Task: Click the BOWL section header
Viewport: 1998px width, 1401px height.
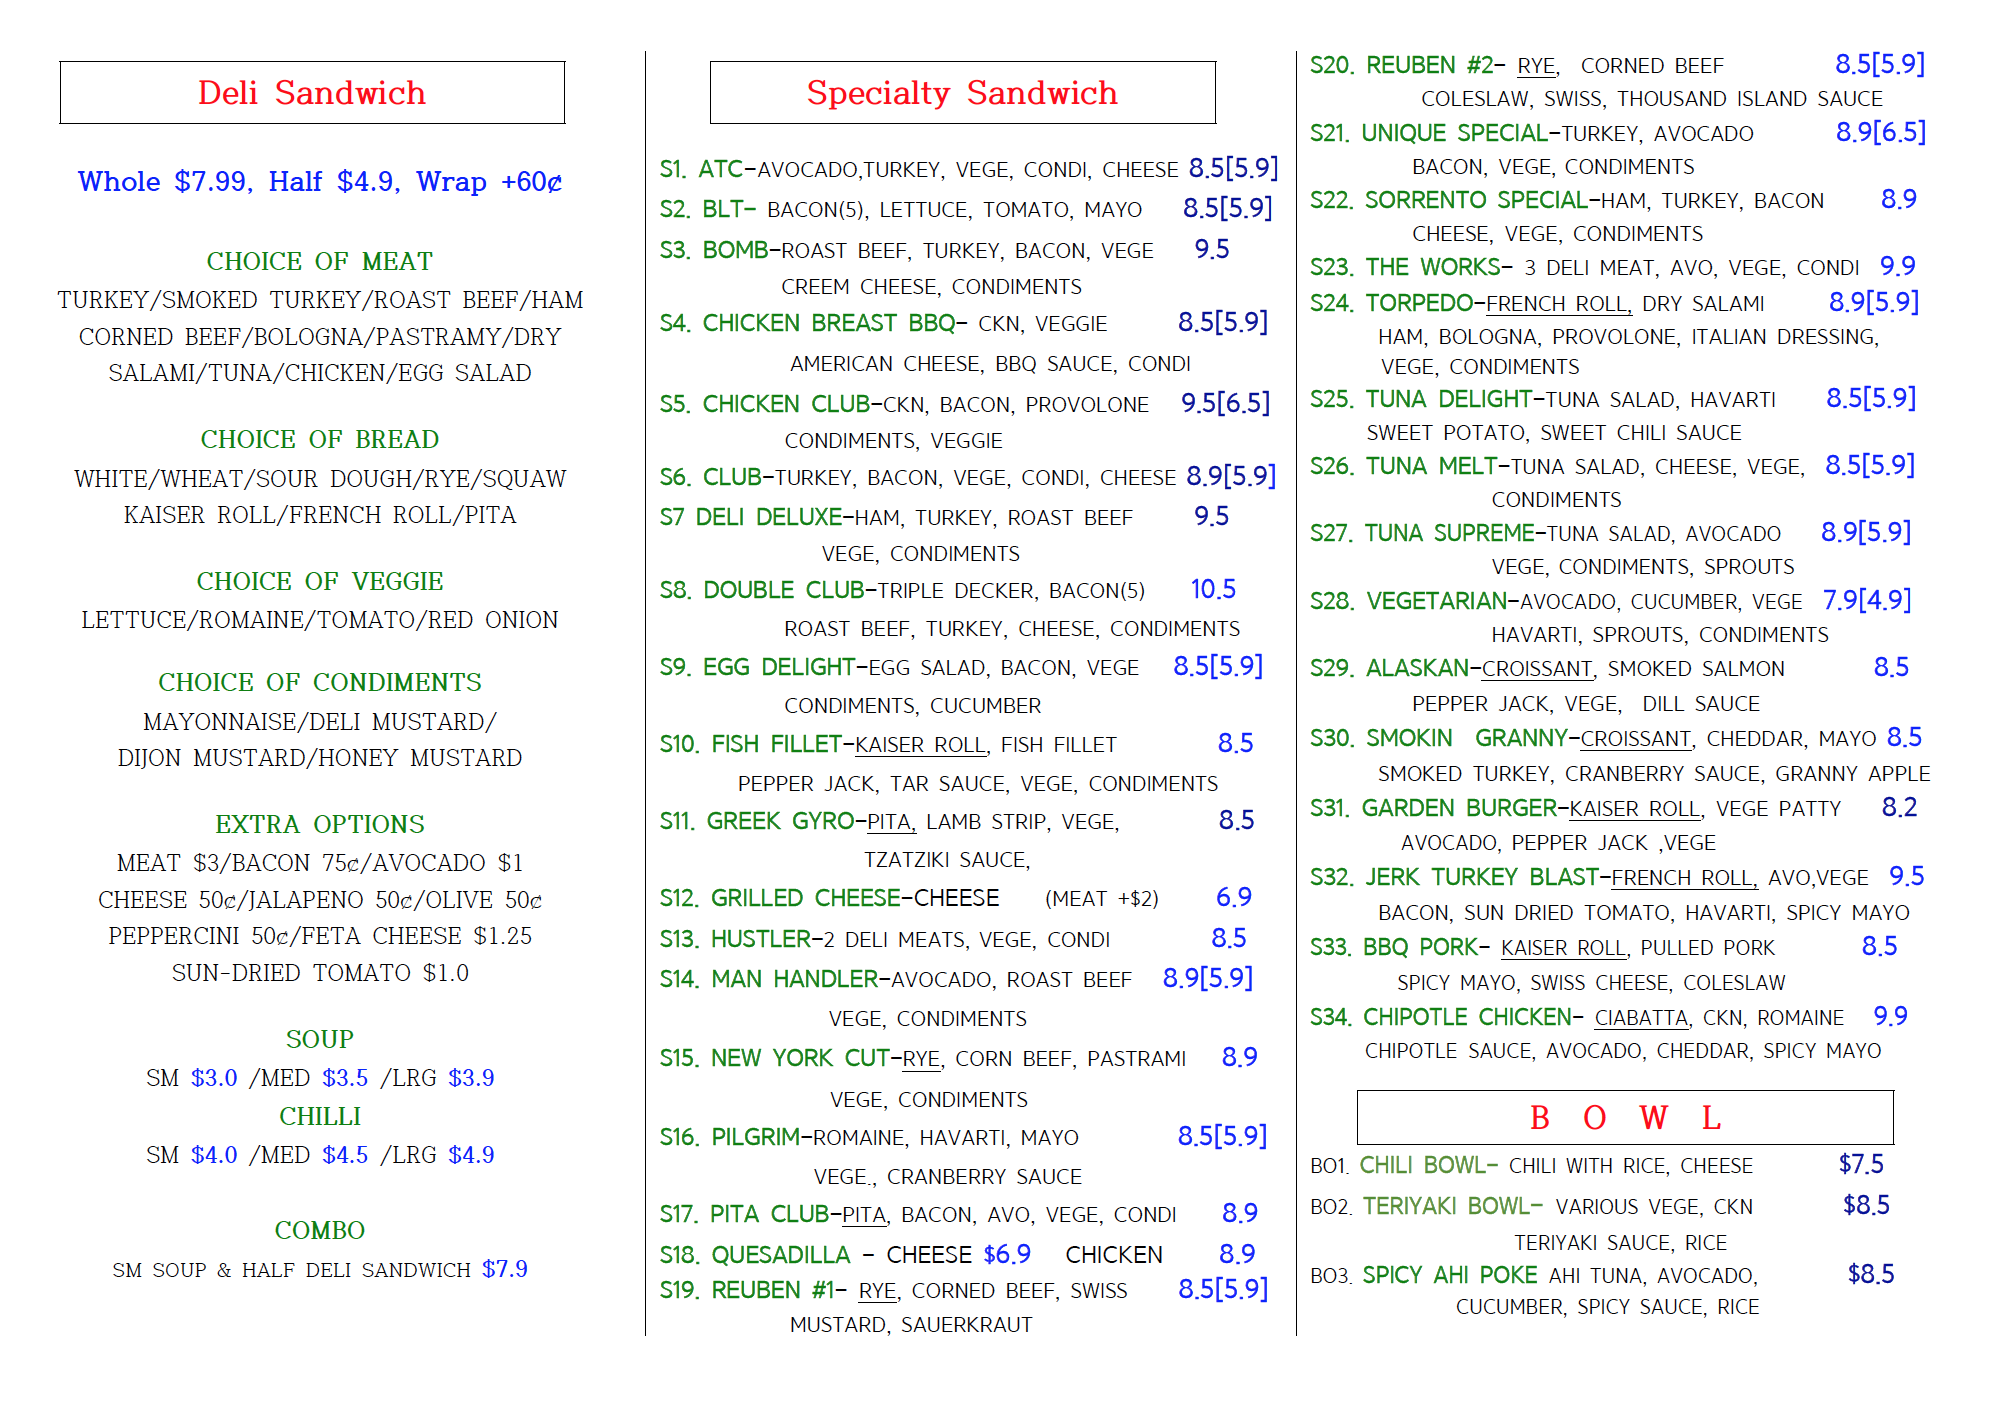Action: (1624, 1117)
